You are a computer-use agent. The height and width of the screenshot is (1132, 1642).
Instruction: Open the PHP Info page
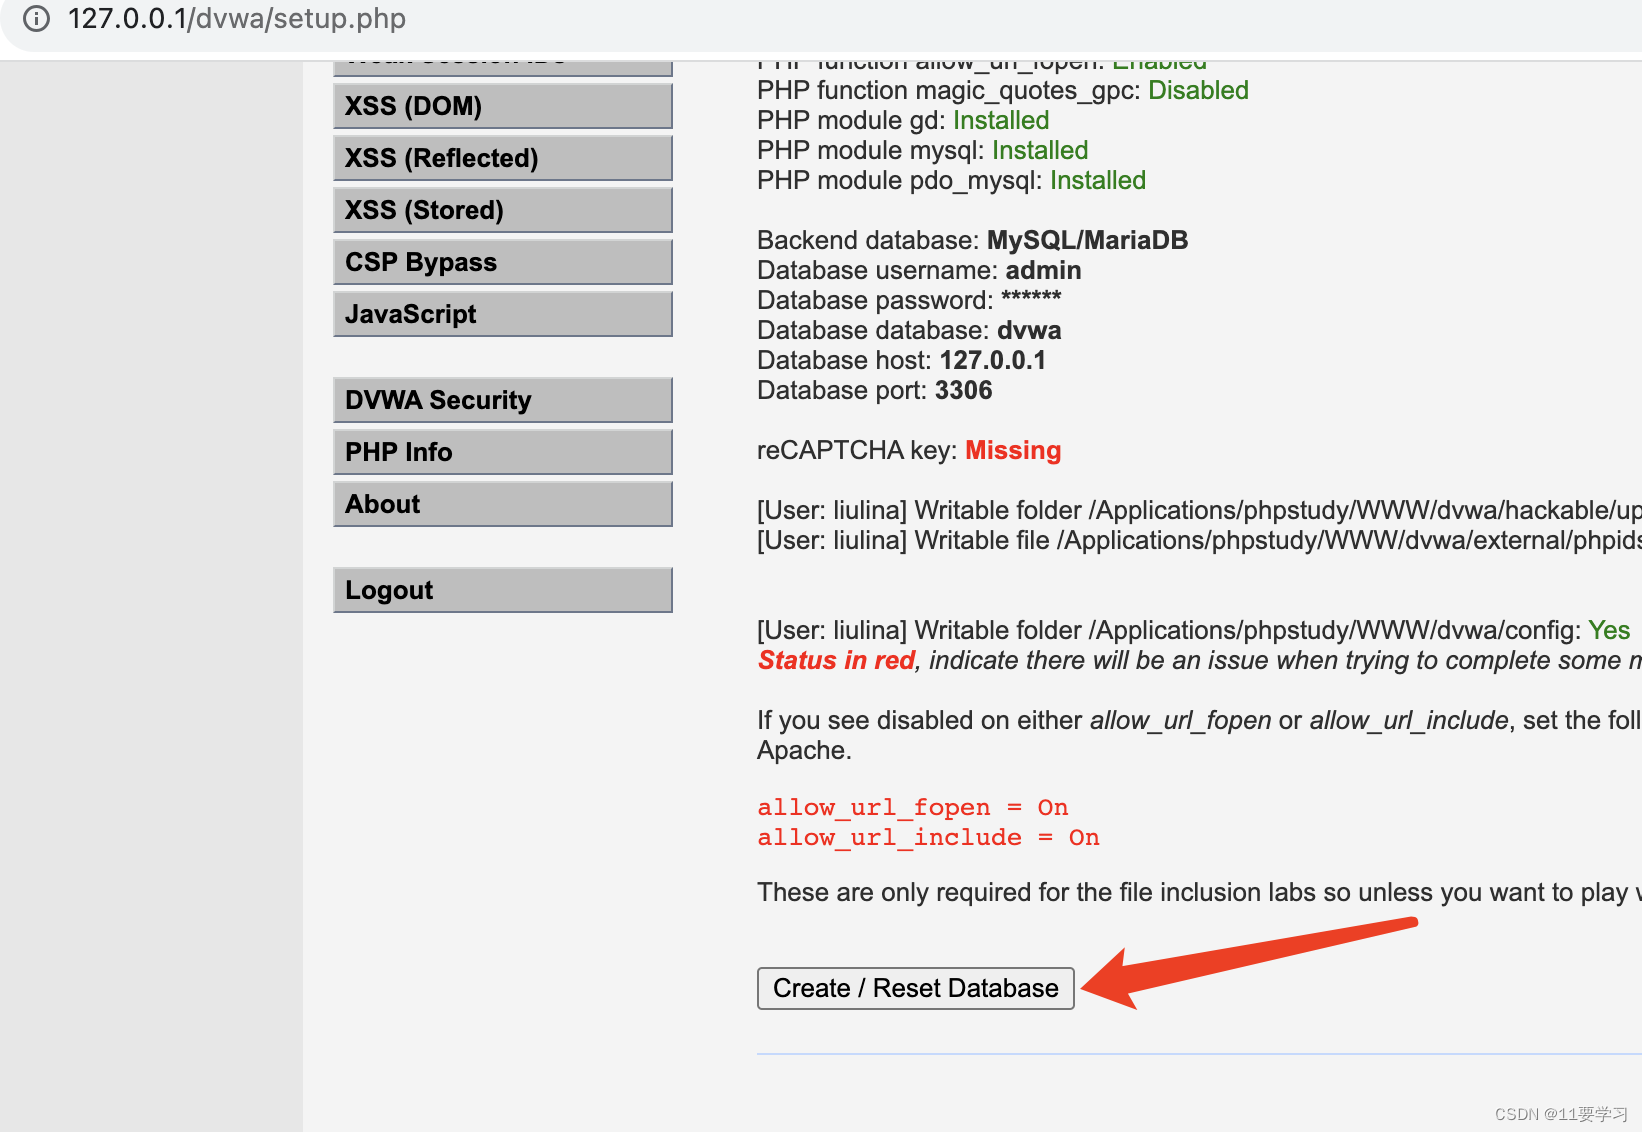click(503, 452)
